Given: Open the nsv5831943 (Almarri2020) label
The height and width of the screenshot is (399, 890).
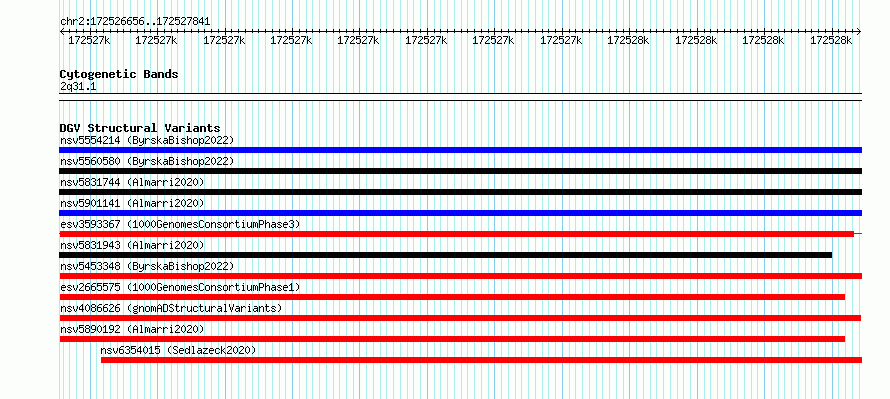Looking at the screenshot, I should [132, 245].
